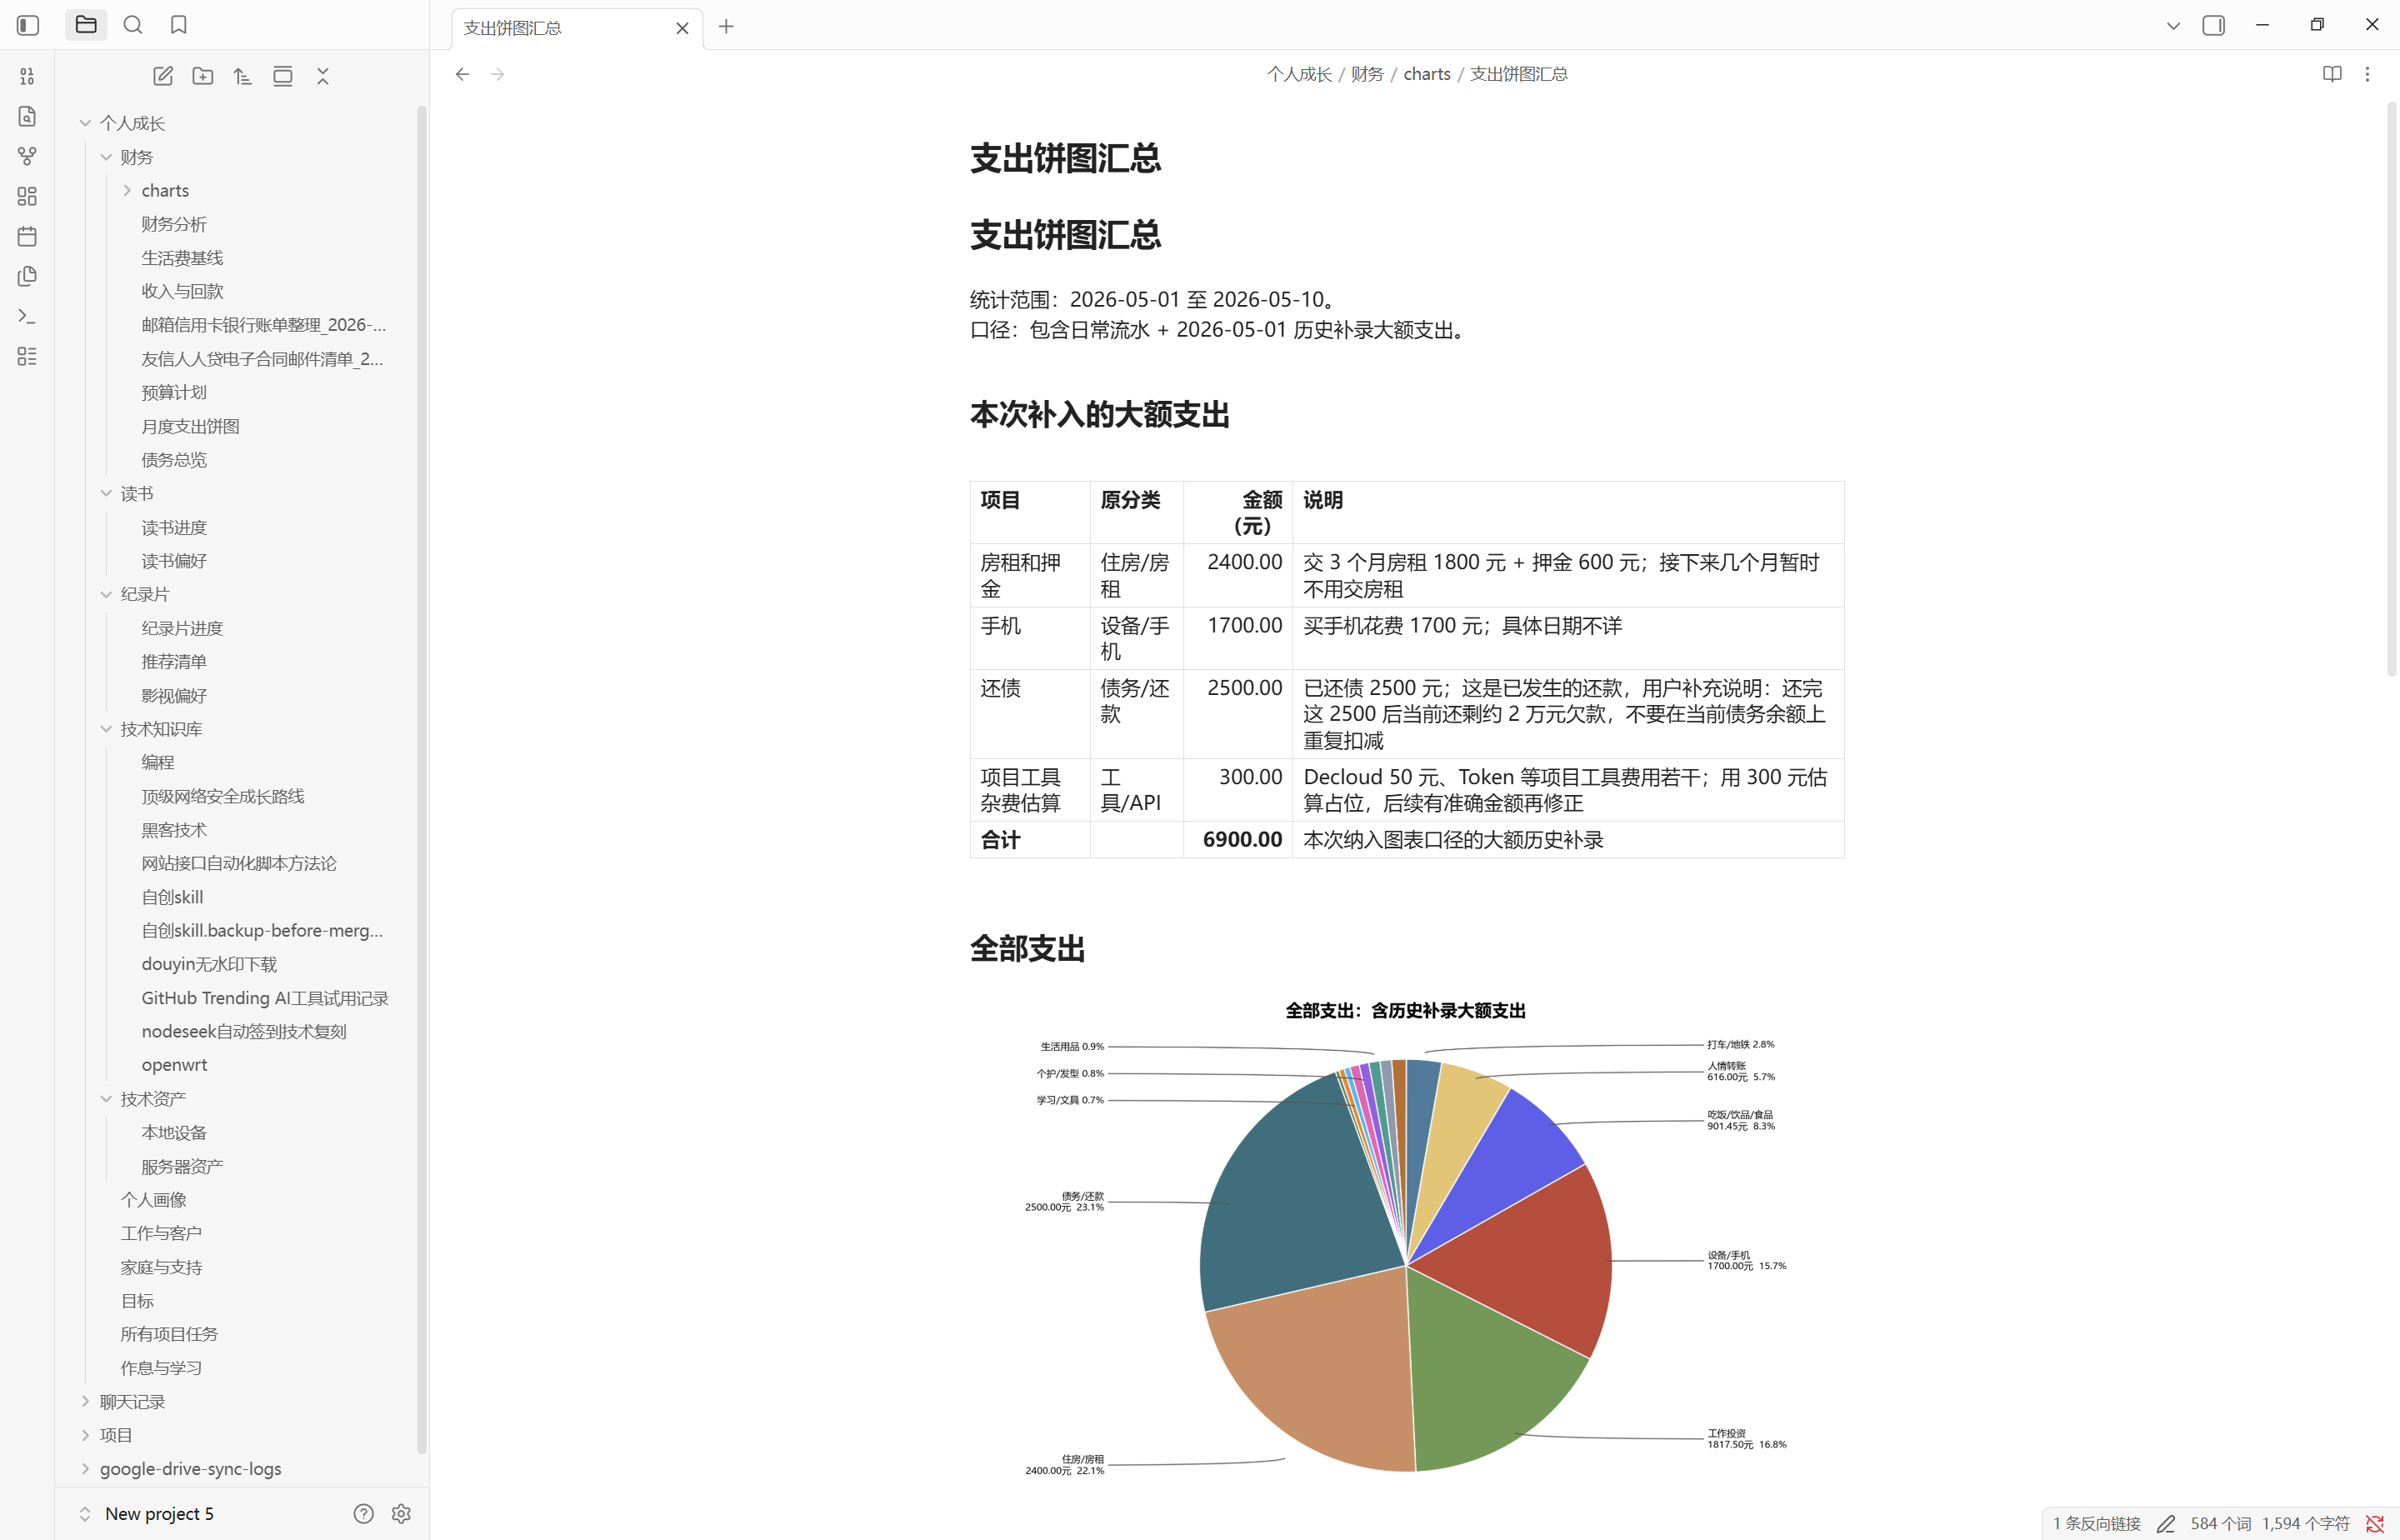
Task: Collapse the 技术资产 folder
Action: [106, 1099]
